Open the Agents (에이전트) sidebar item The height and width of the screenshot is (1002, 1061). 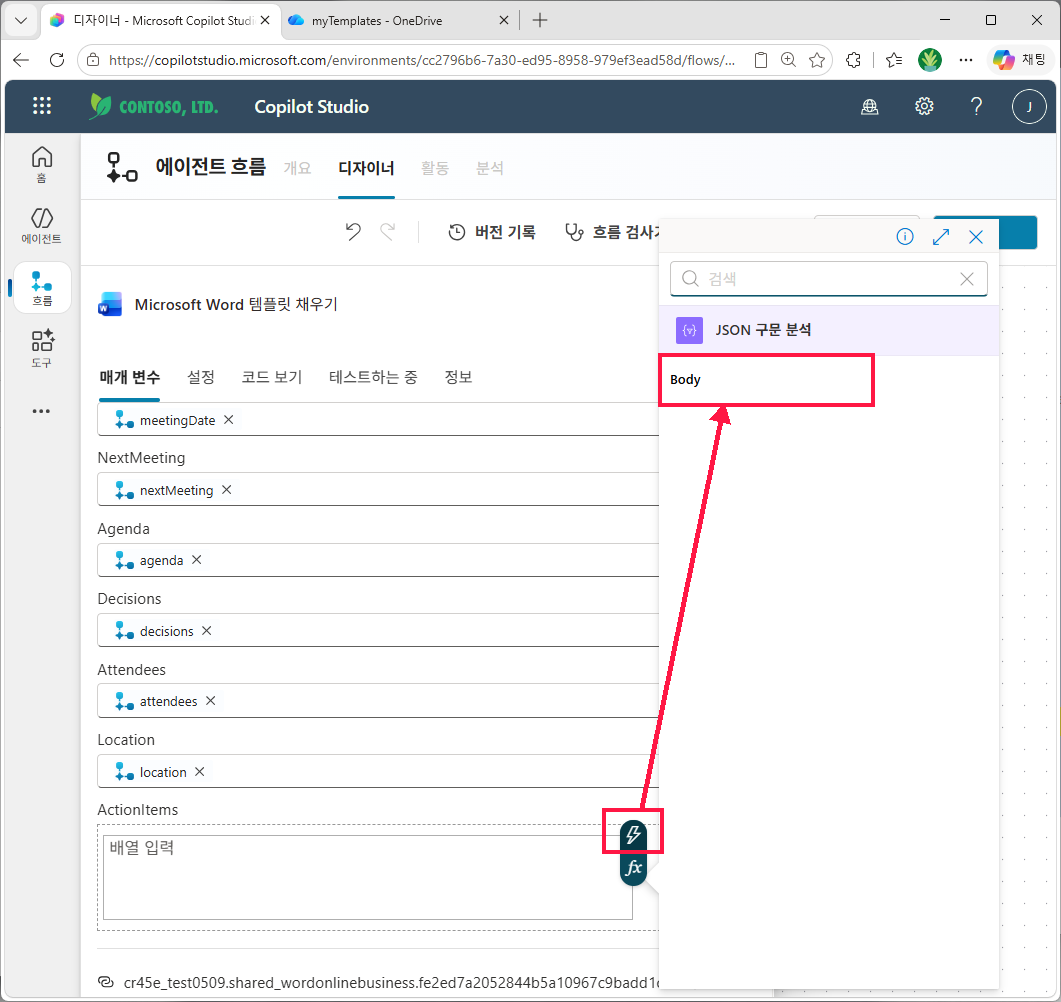point(41,225)
